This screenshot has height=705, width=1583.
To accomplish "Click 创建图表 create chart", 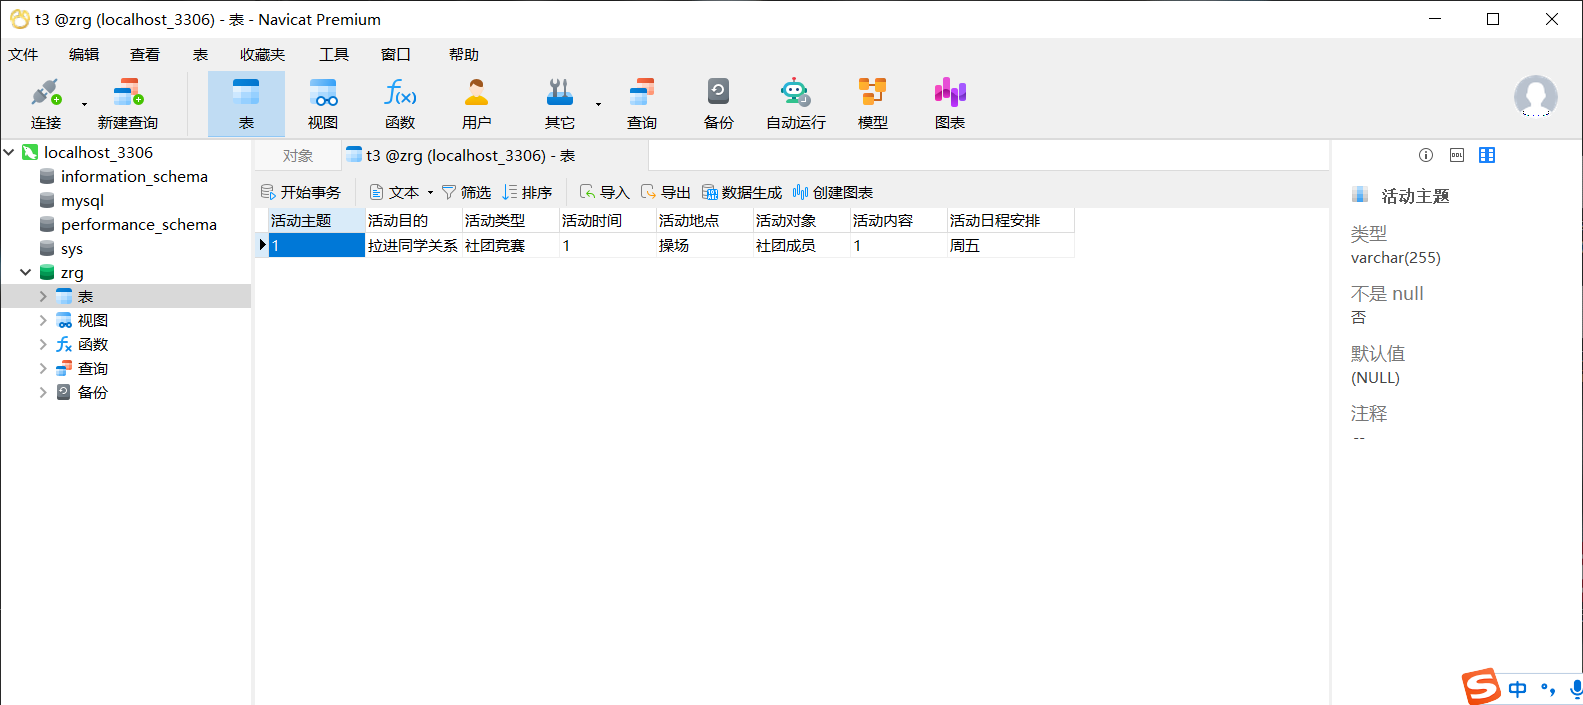I will (833, 192).
